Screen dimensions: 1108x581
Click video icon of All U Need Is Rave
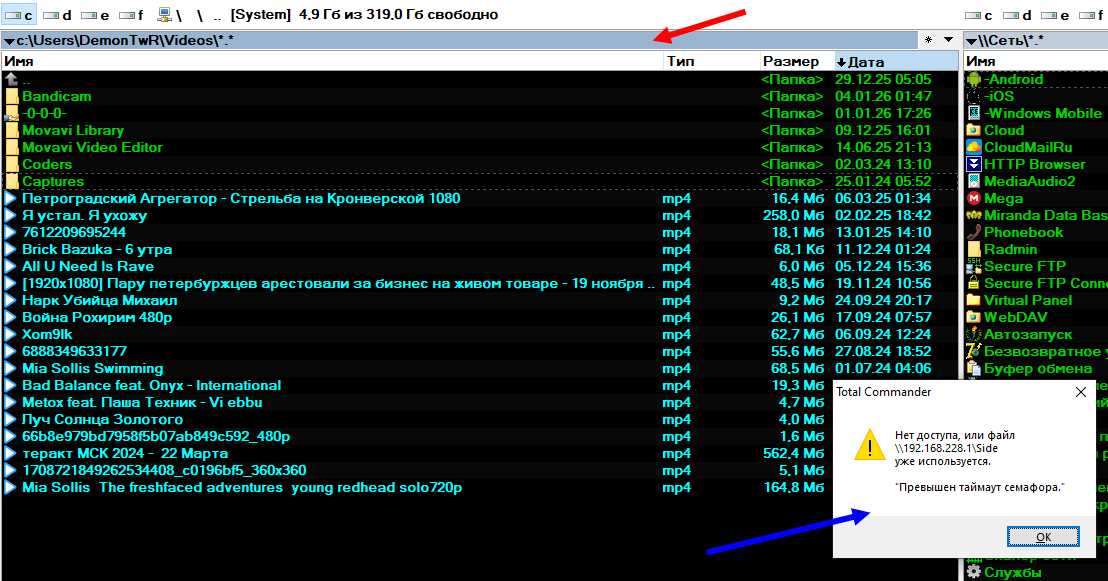pyautogui.click(x=11, y=266)
